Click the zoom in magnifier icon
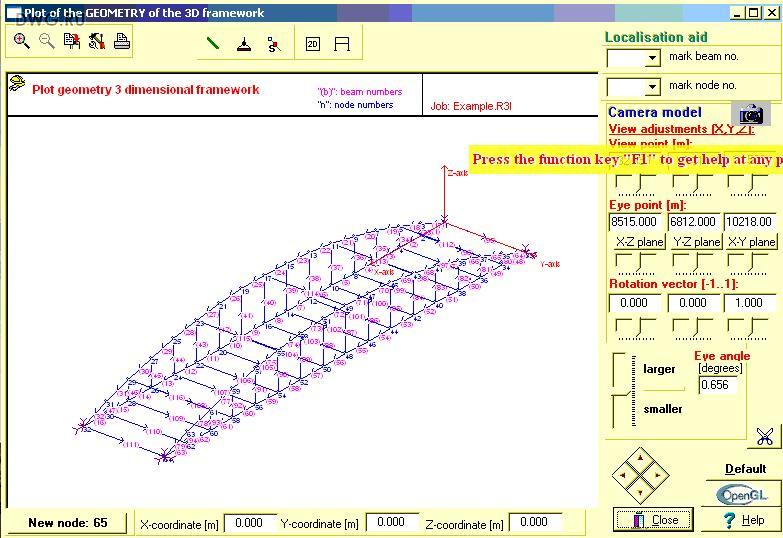The height and width of the screenshot is (538, 783). (22, 41)
